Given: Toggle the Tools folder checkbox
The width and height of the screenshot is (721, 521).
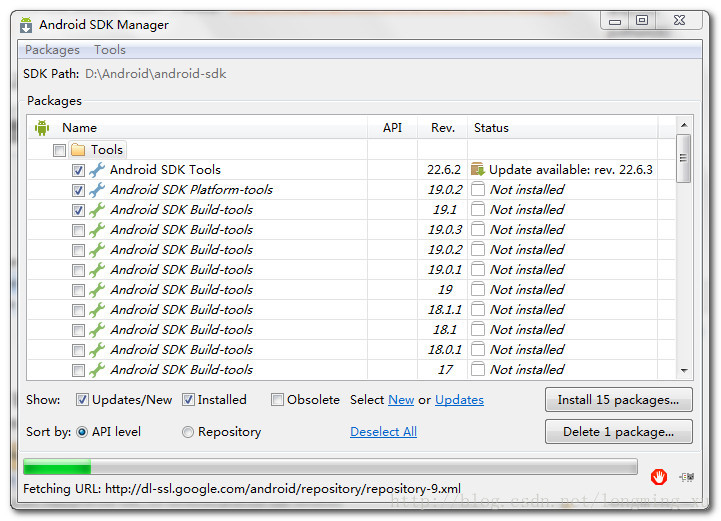Looking at the screenshot, I should 59,150.
